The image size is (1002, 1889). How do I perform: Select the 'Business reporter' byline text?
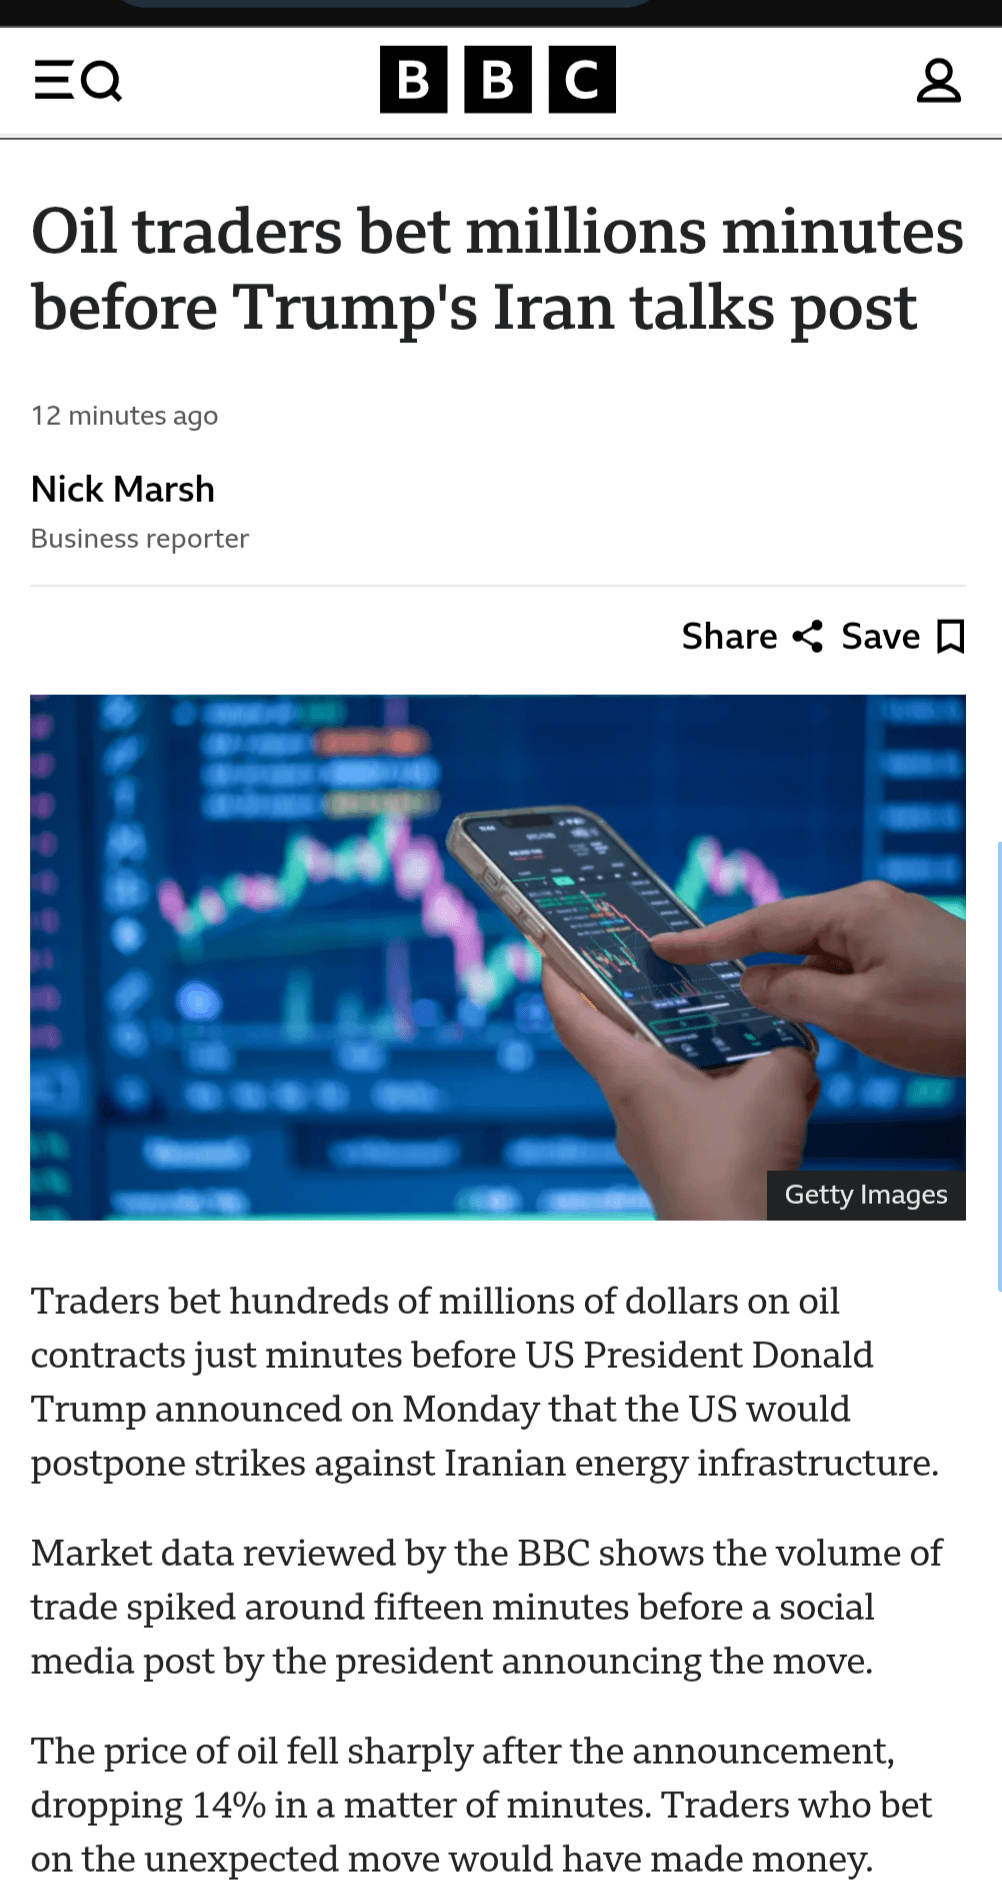[x=139, y=538]
